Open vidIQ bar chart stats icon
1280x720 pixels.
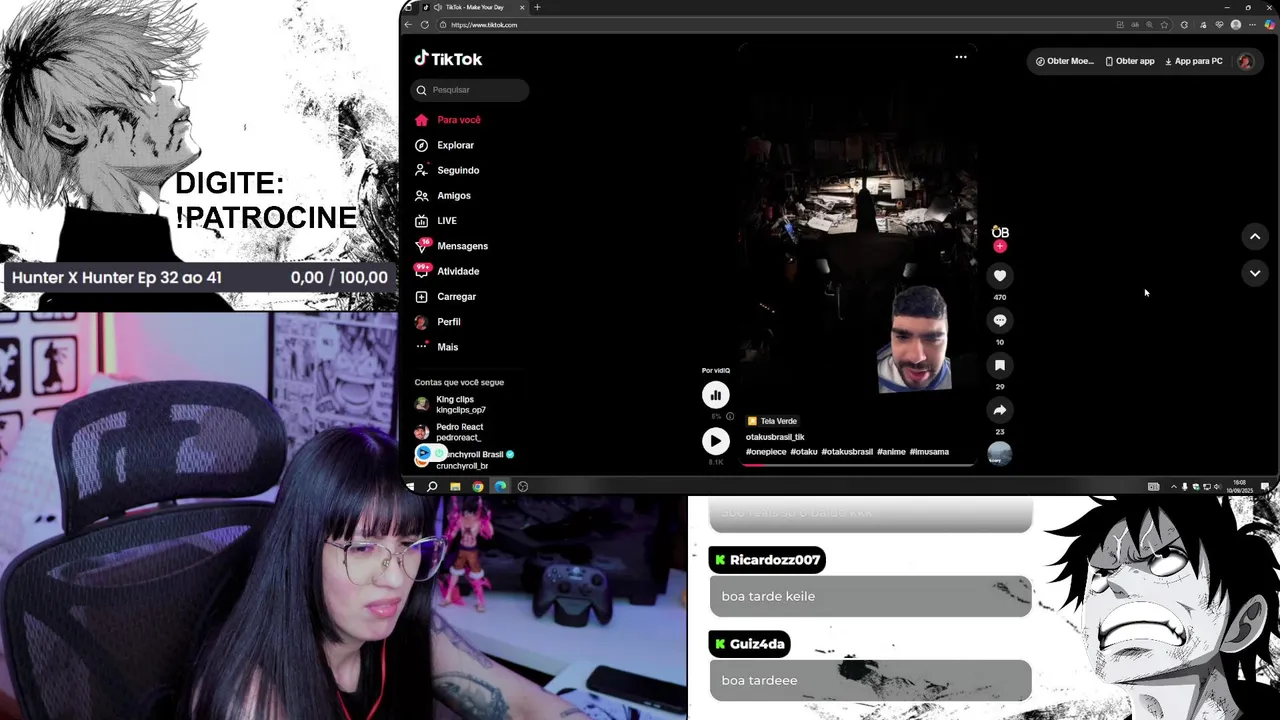pyautogui.click(x=715, y=395)
